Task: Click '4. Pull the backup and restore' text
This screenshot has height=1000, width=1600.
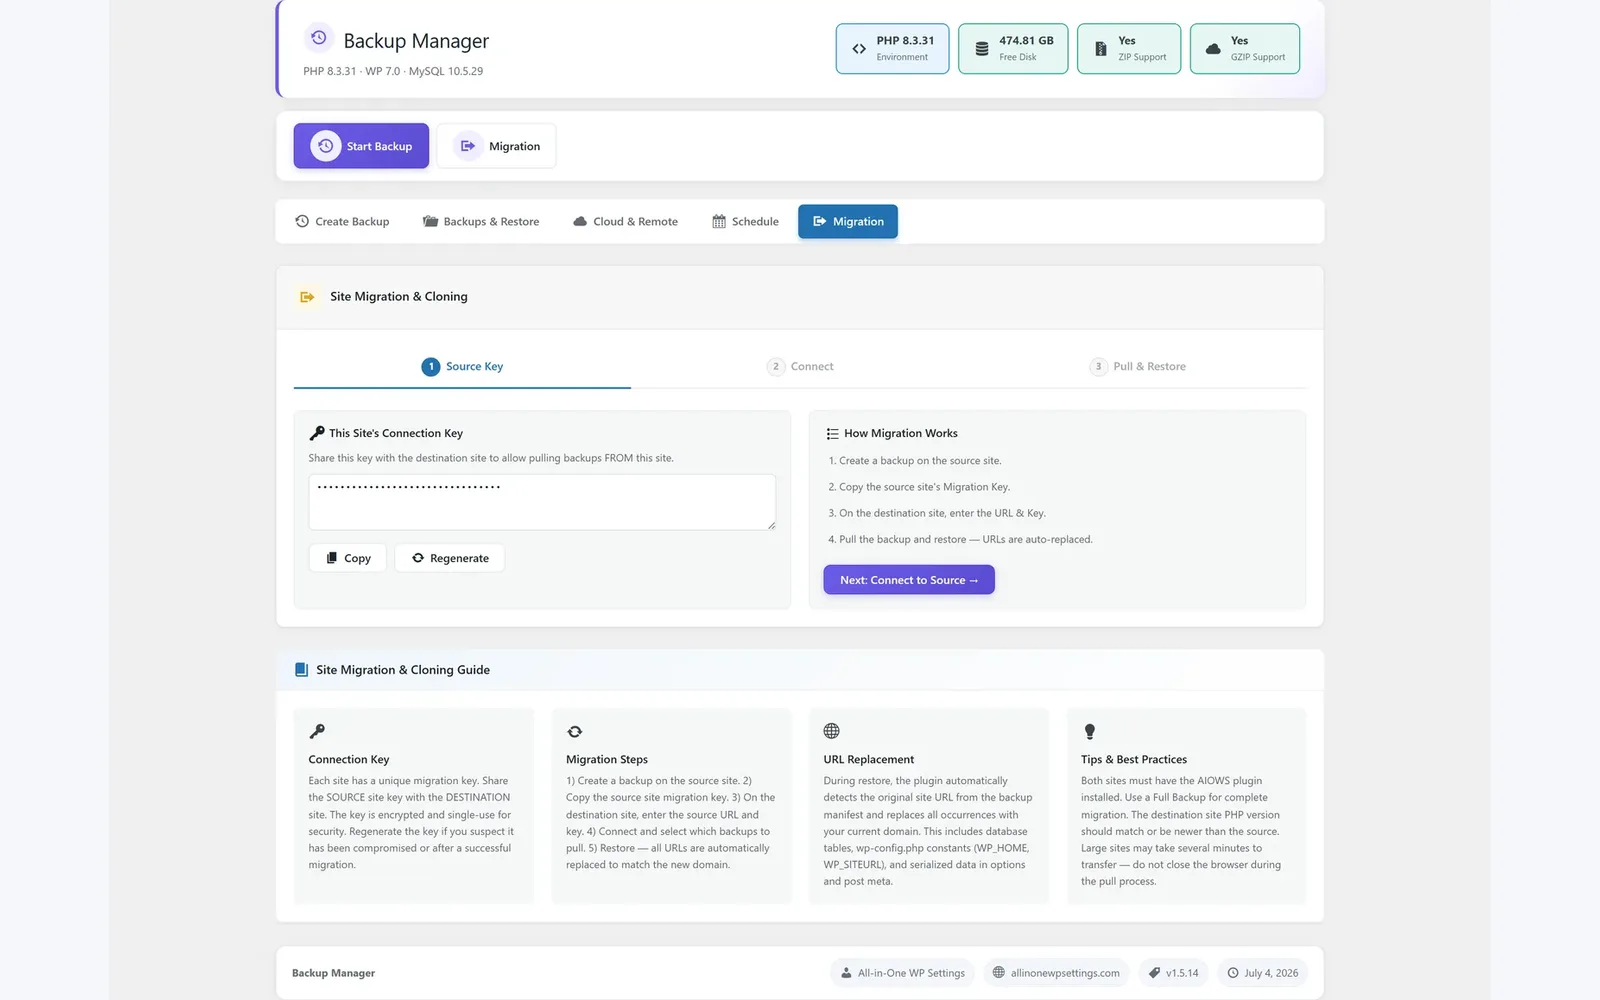Action: click(960, 539)
